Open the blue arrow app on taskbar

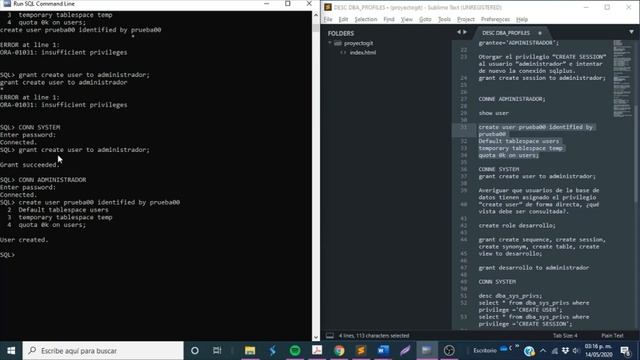pos(272,351)
